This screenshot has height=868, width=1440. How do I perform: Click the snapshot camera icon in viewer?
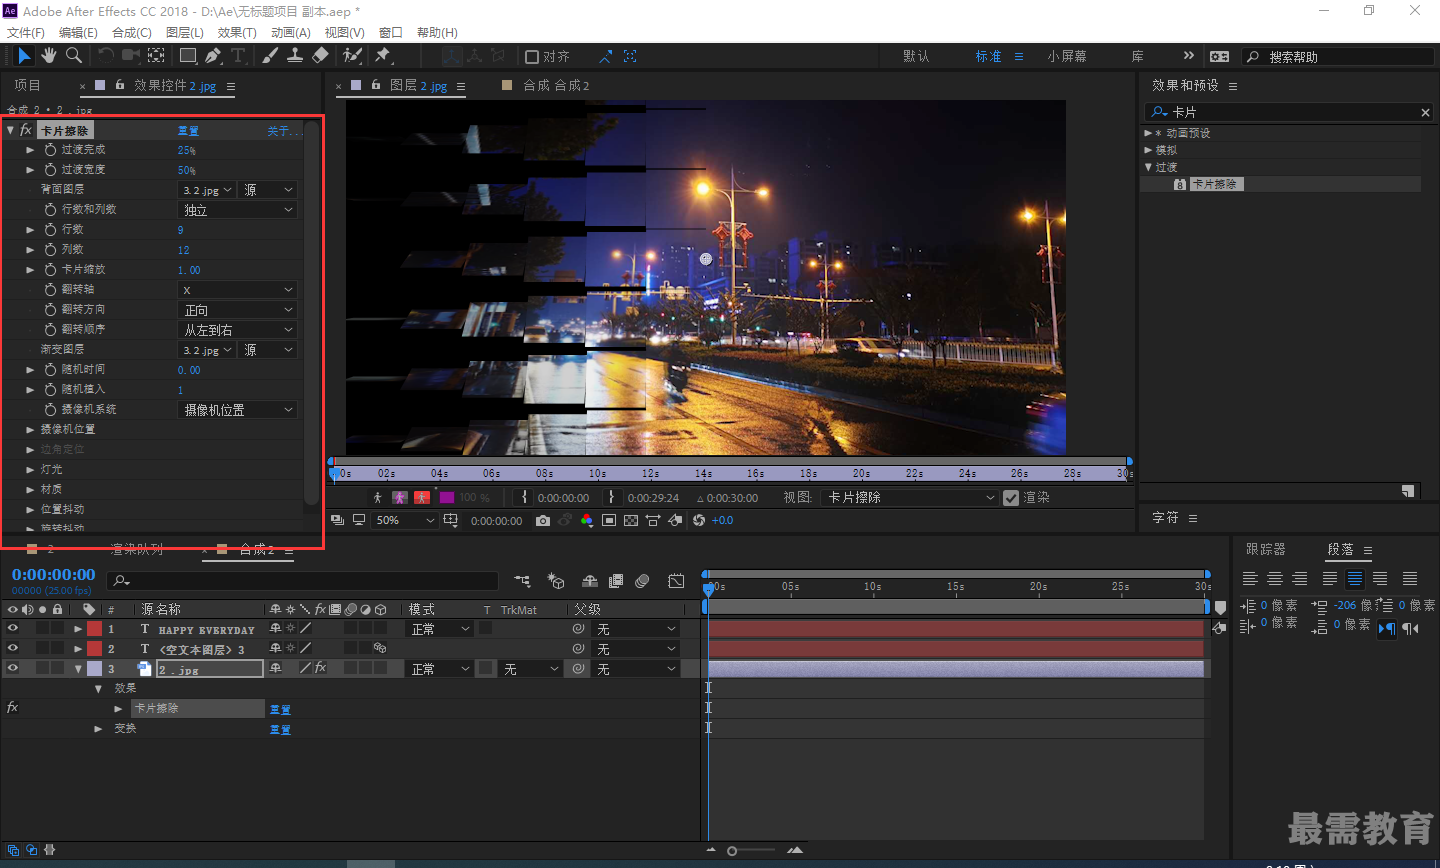[542, 520]
